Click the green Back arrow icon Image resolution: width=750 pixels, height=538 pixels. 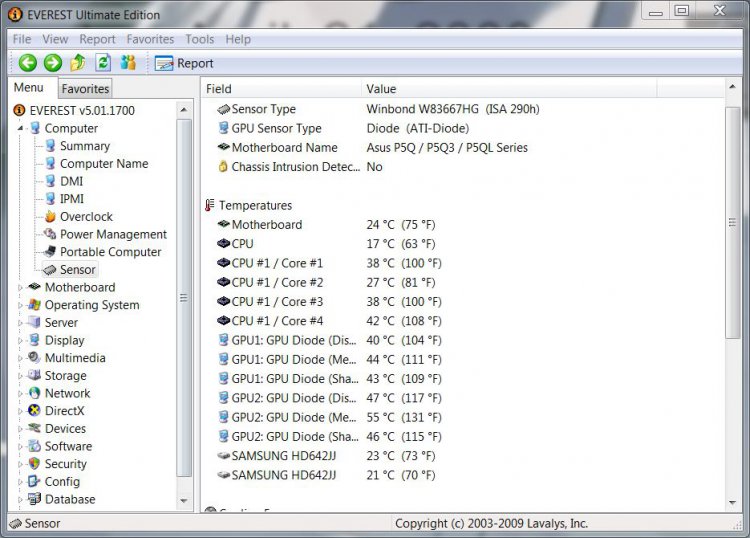coord(28,63)
